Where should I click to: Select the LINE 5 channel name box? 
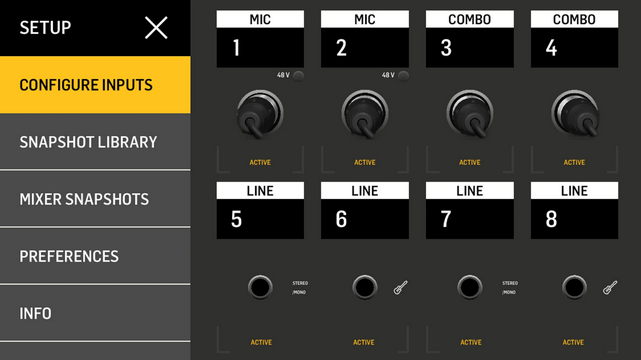point(260,210)
